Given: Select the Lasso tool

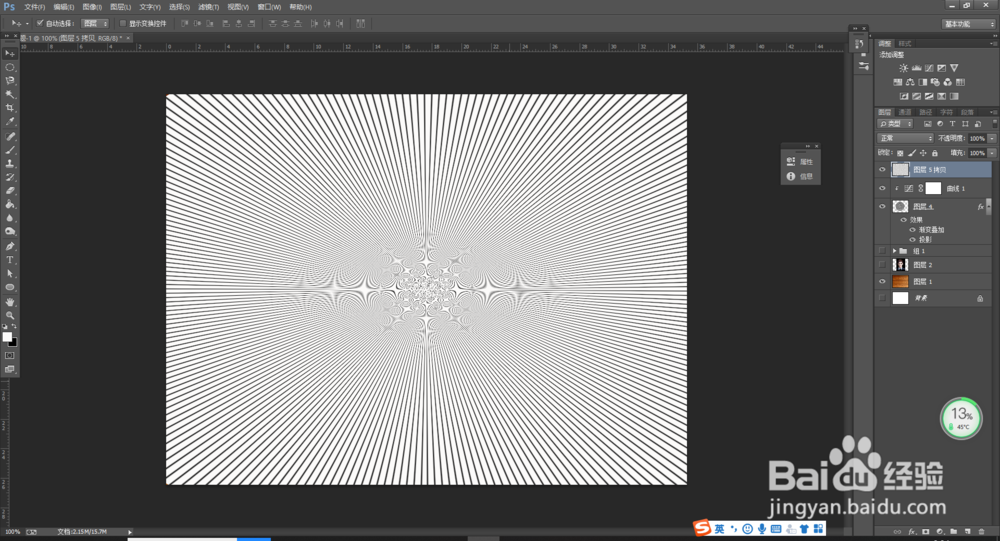Looking at the screenshot, I should [10, 81].
